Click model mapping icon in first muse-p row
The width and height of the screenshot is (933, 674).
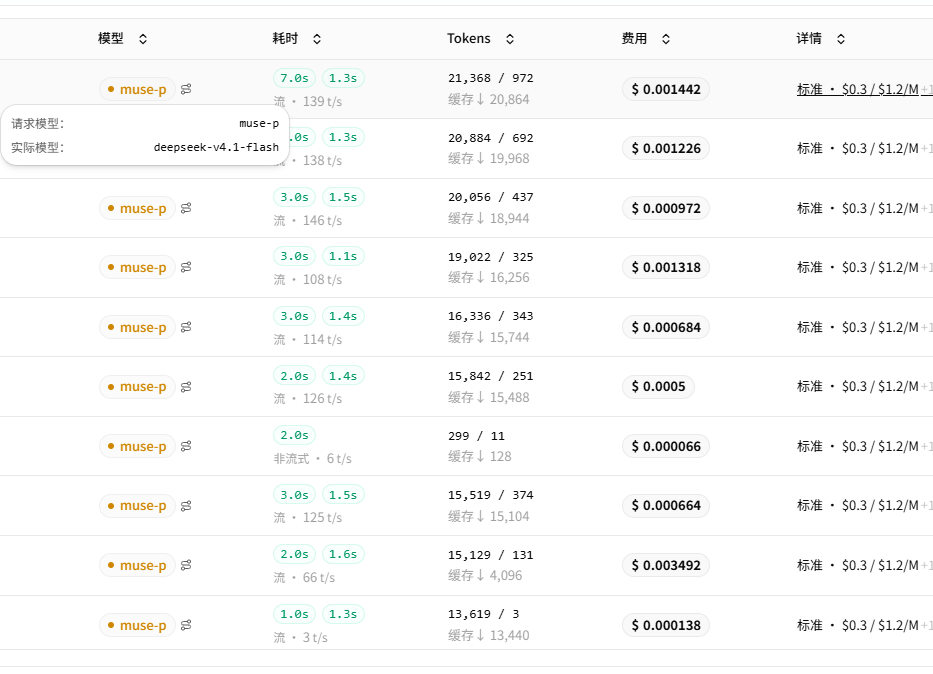186,89
